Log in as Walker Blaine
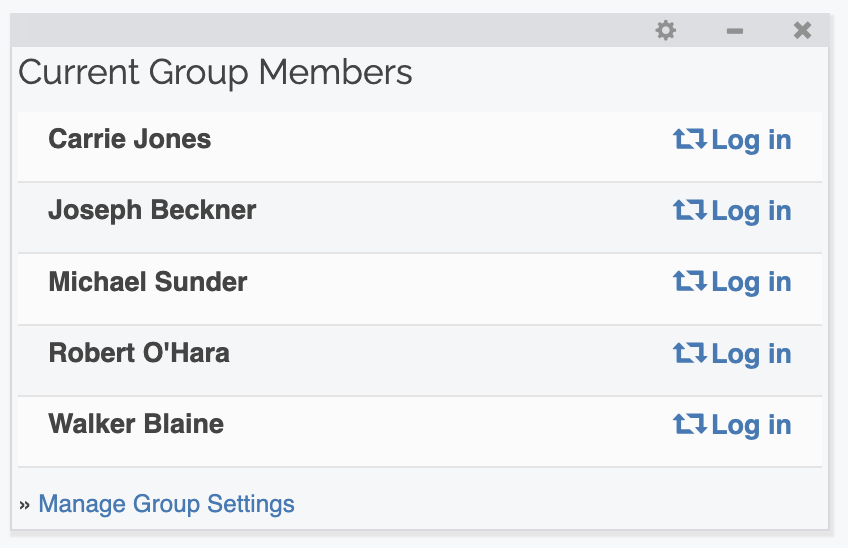This screenshot has width=848, height=548. [751, 425]
